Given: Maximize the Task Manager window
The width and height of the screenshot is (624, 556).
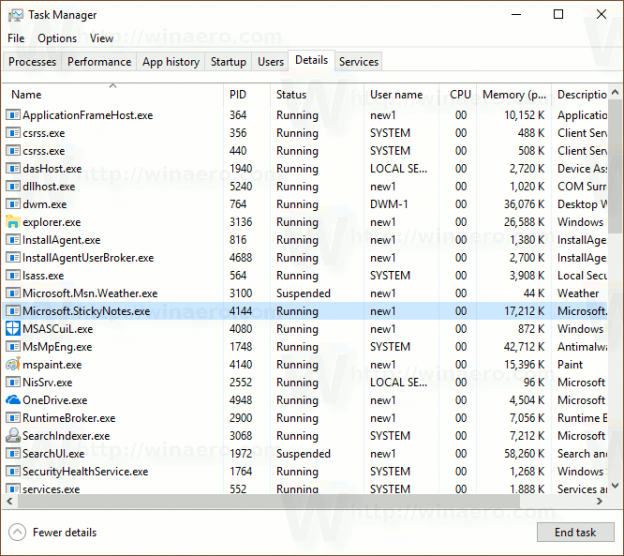Looking at the screenshot, I should click(558, 15).
